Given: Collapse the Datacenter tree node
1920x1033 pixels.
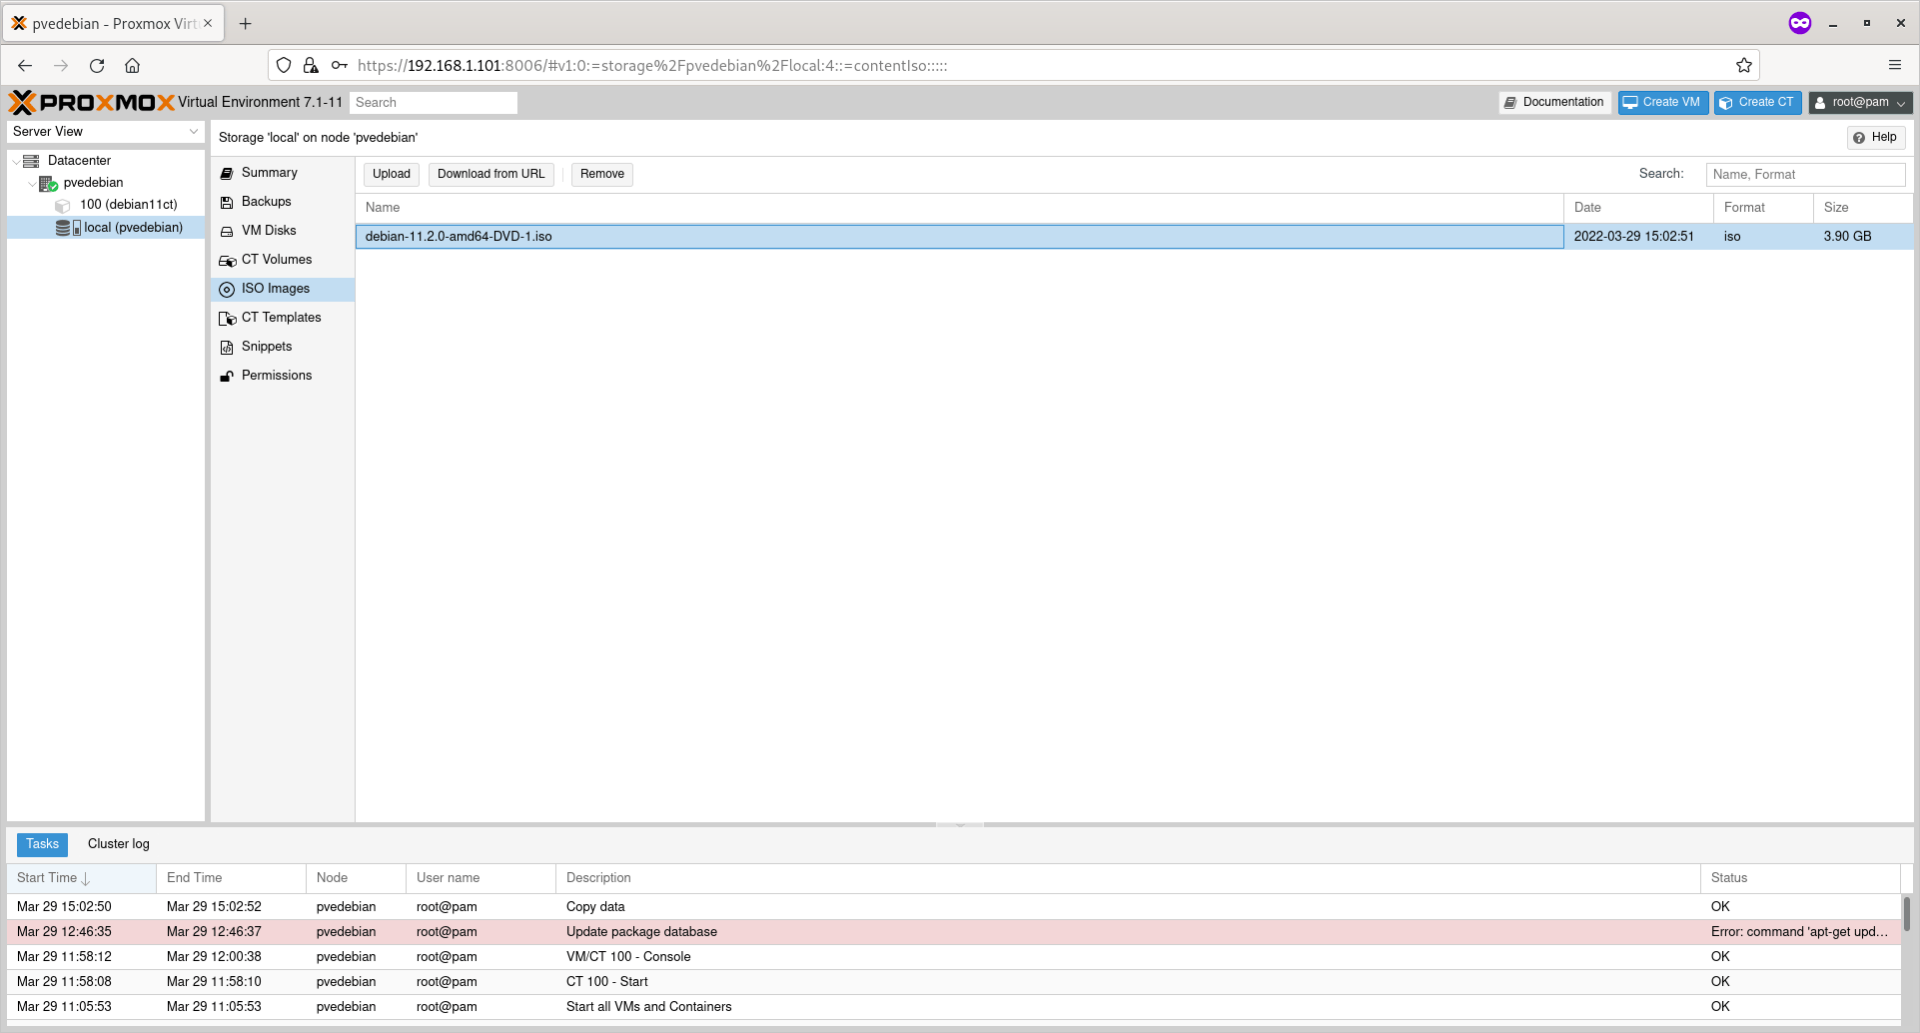Looking at the screenshot, I should click(x=15, y=160).
